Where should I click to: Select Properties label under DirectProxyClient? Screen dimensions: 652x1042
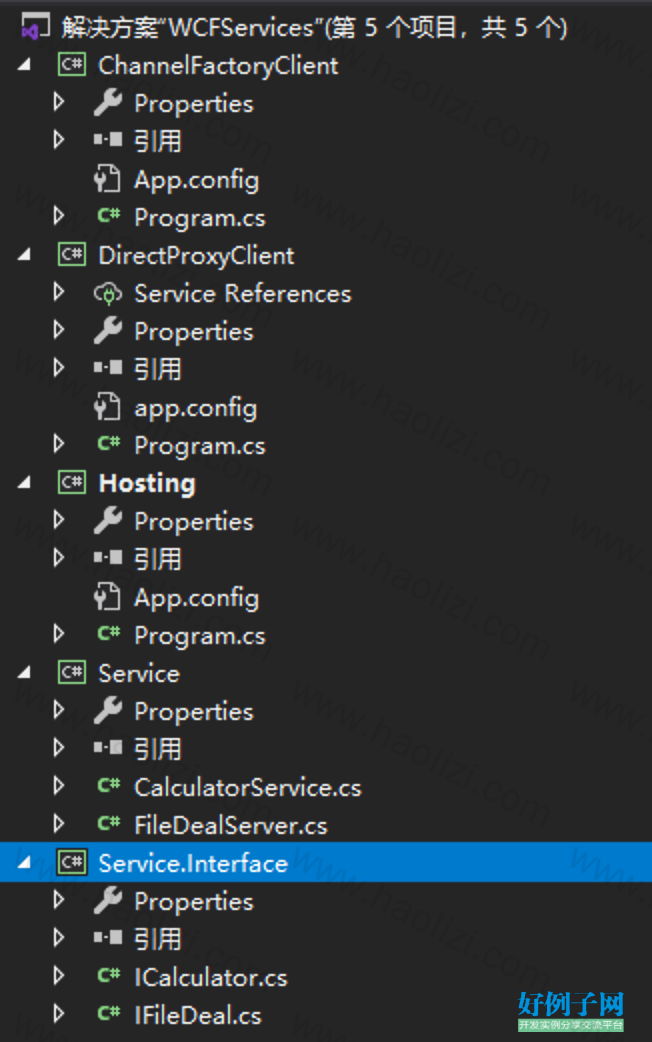click(x=193, y=332)
